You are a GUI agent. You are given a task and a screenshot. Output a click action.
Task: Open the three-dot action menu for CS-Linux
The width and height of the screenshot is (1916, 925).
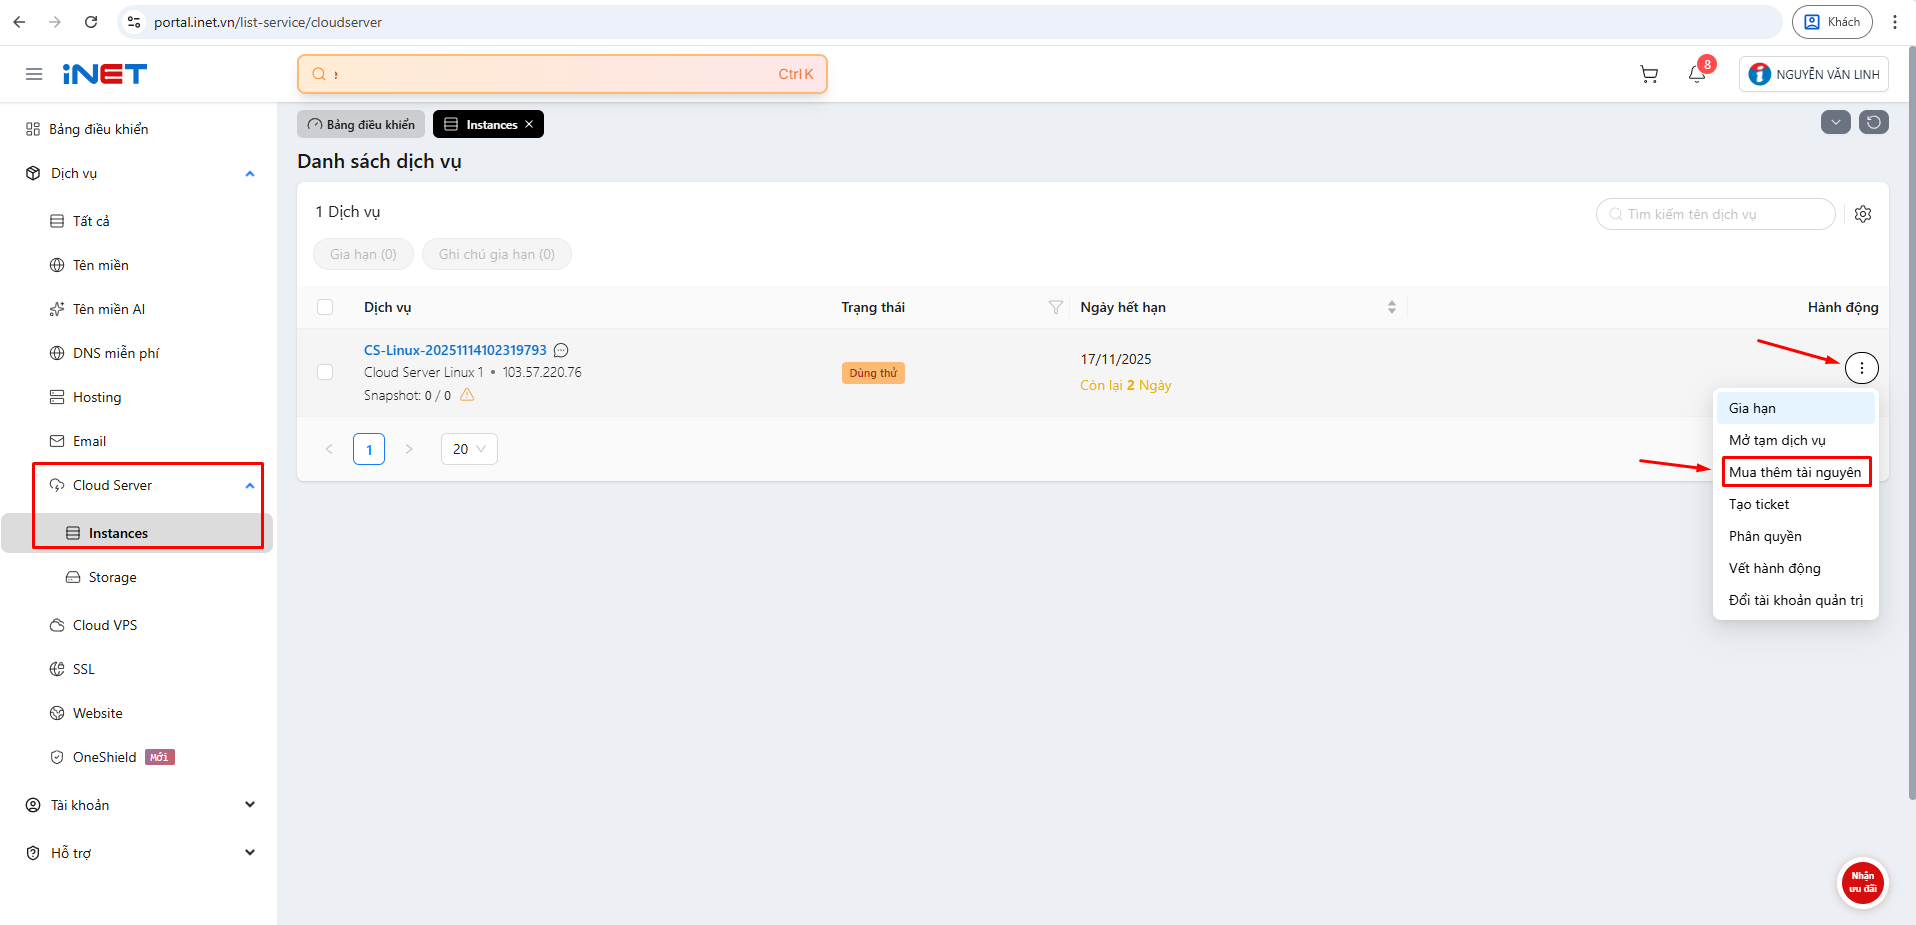point(1861,368)
